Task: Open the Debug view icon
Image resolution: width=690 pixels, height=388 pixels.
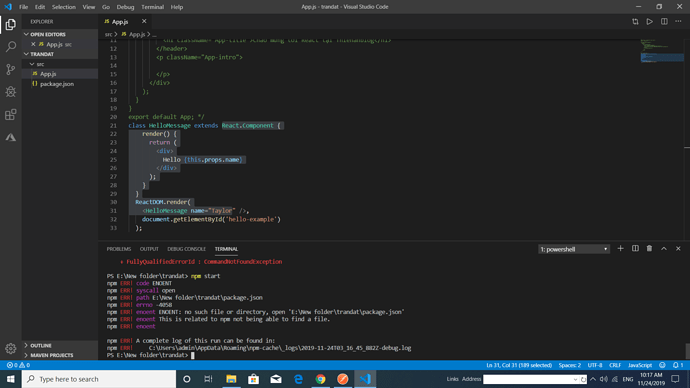Action: point(11,92)
